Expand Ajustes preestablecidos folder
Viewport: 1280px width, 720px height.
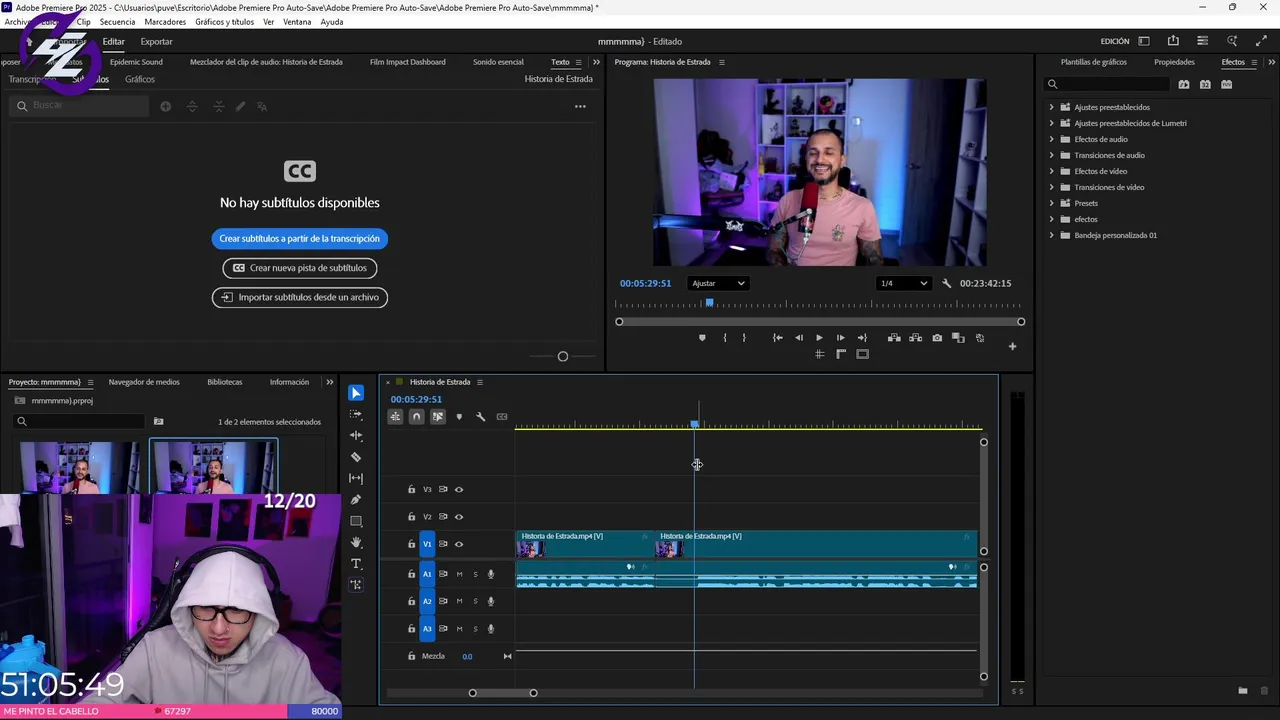(1051, 107)
